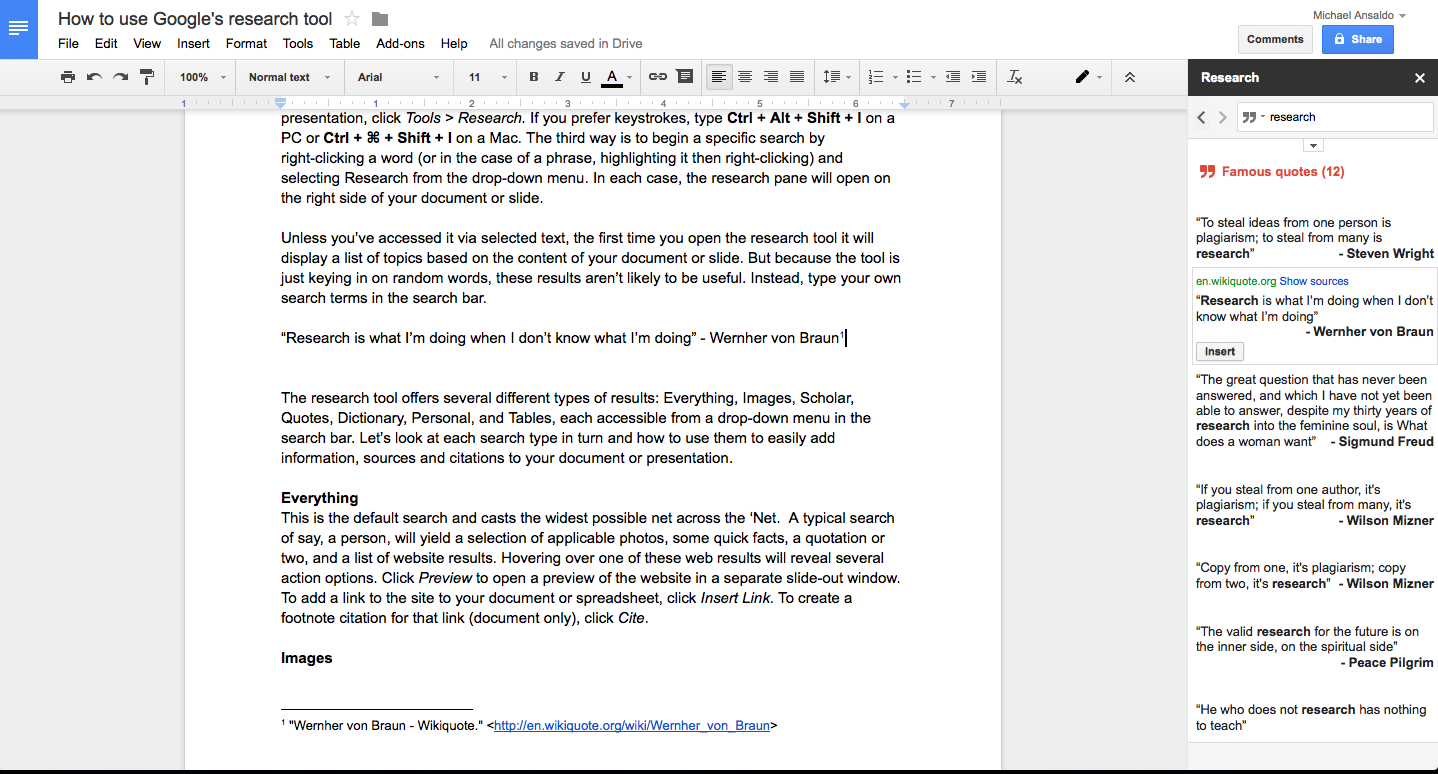The width and height of the screenshot is (1438, 774).
Task: Move document using the folder icon
Action: (380, 19)
